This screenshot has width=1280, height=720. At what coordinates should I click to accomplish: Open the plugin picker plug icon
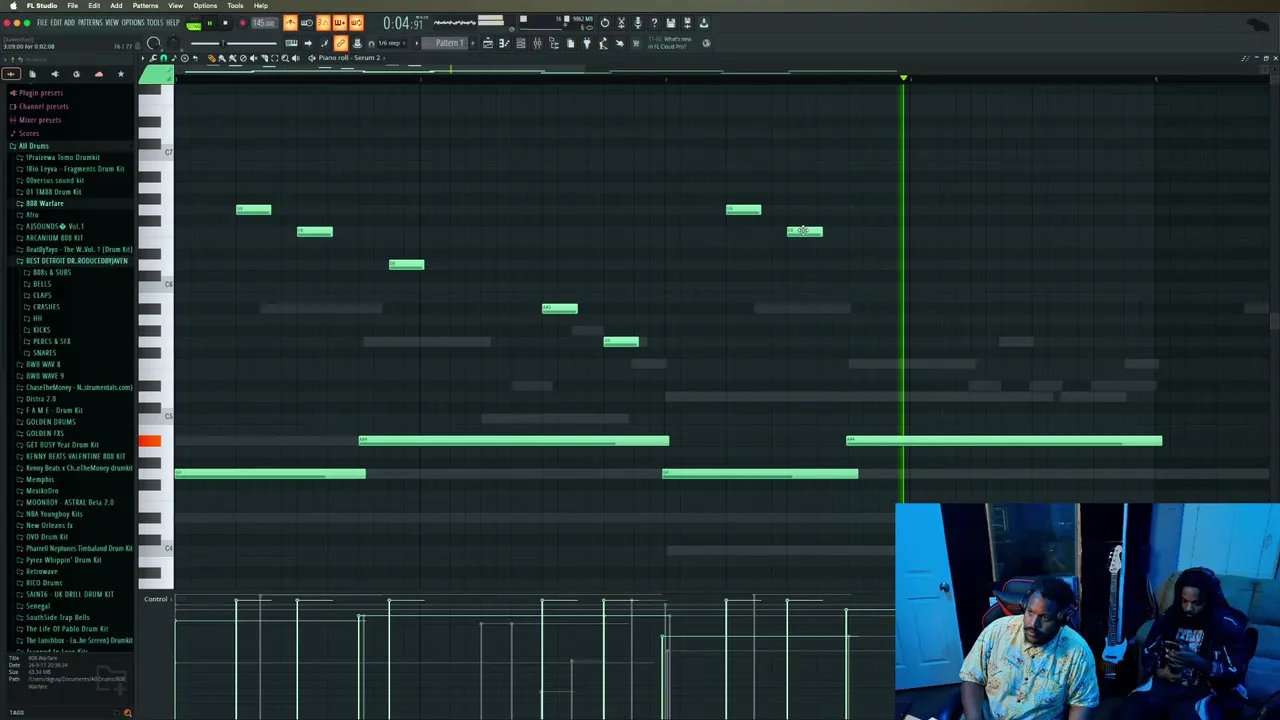click(x=587, y=43)
